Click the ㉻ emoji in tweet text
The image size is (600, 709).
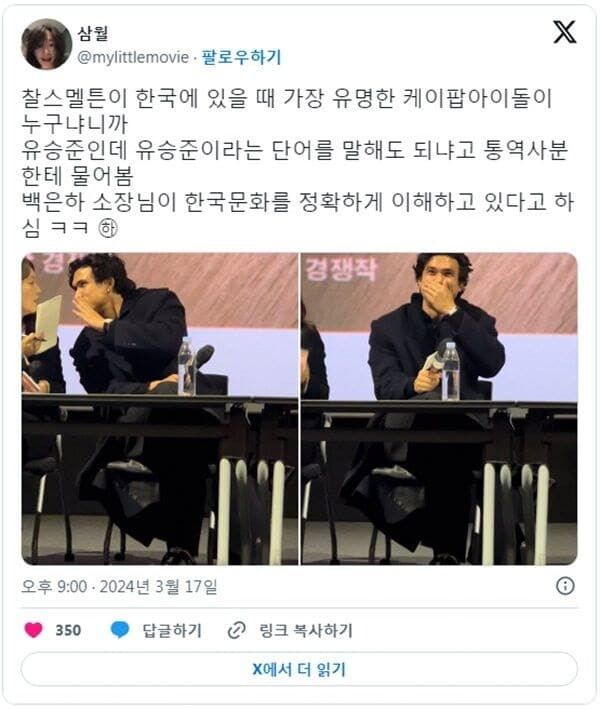click(108, 228)
